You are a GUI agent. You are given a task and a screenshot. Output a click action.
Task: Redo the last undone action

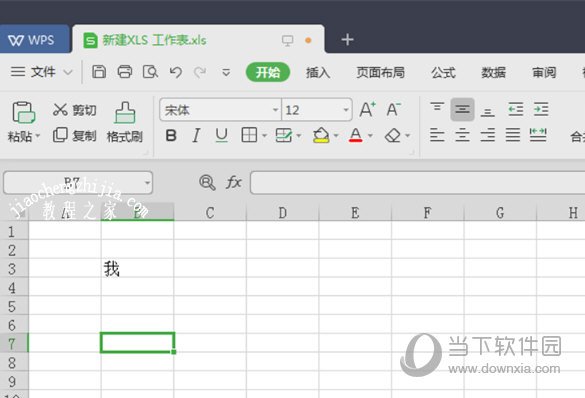click(x=200, y=72)
